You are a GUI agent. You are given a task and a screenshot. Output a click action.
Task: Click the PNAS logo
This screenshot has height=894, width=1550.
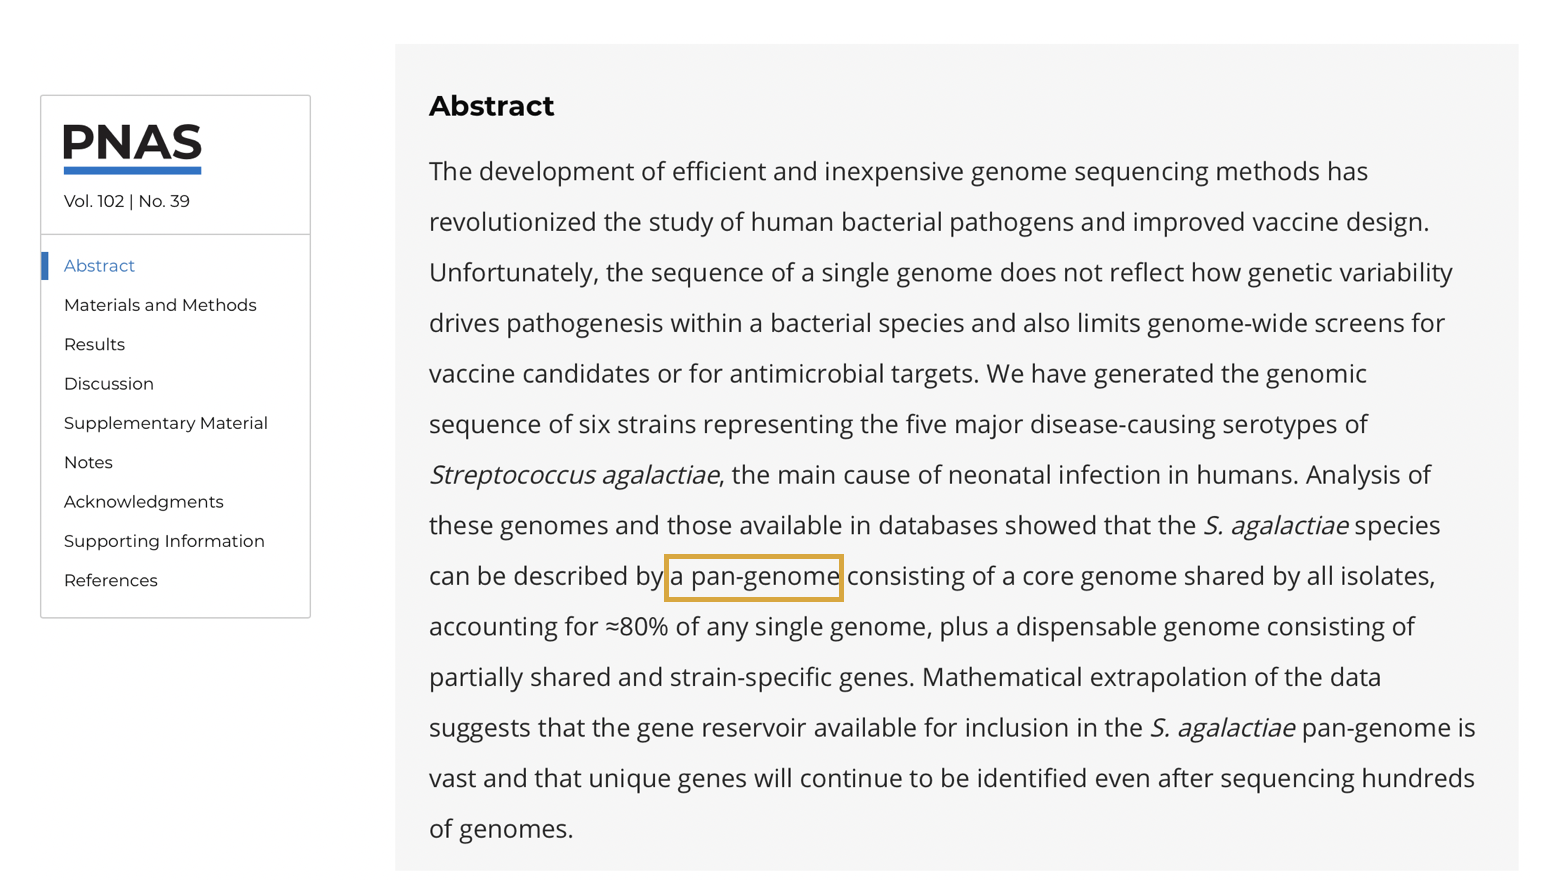coord(132,148)
